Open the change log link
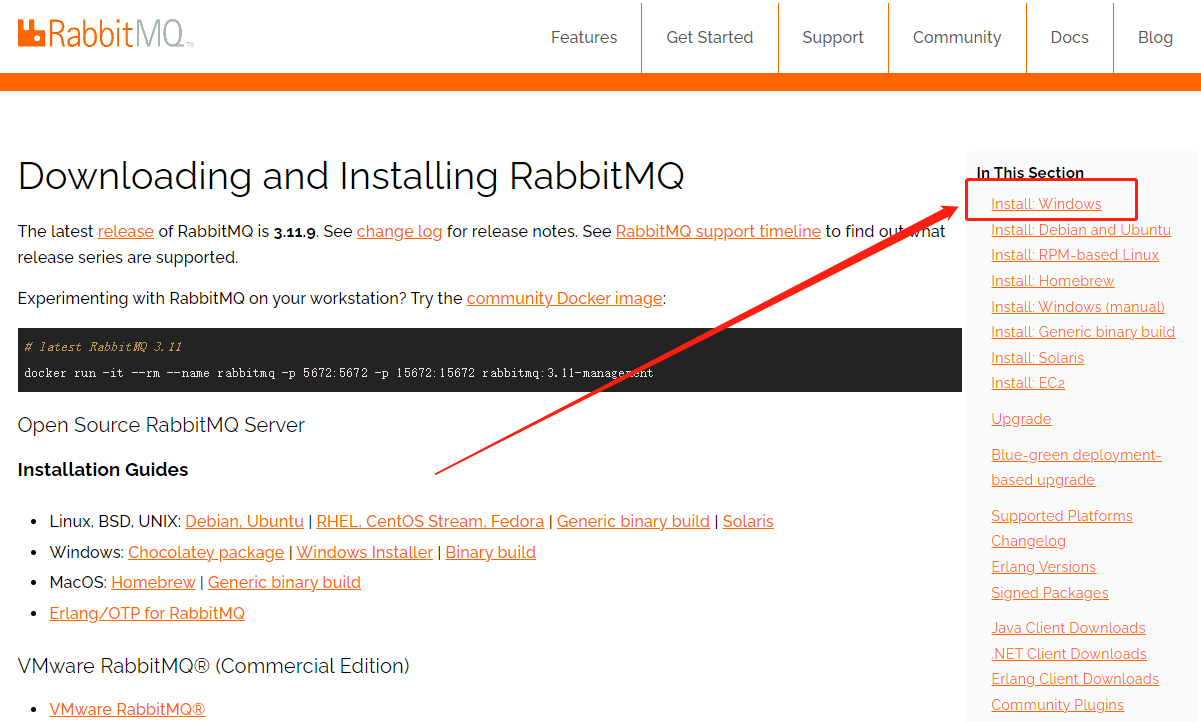 [399, 231]
